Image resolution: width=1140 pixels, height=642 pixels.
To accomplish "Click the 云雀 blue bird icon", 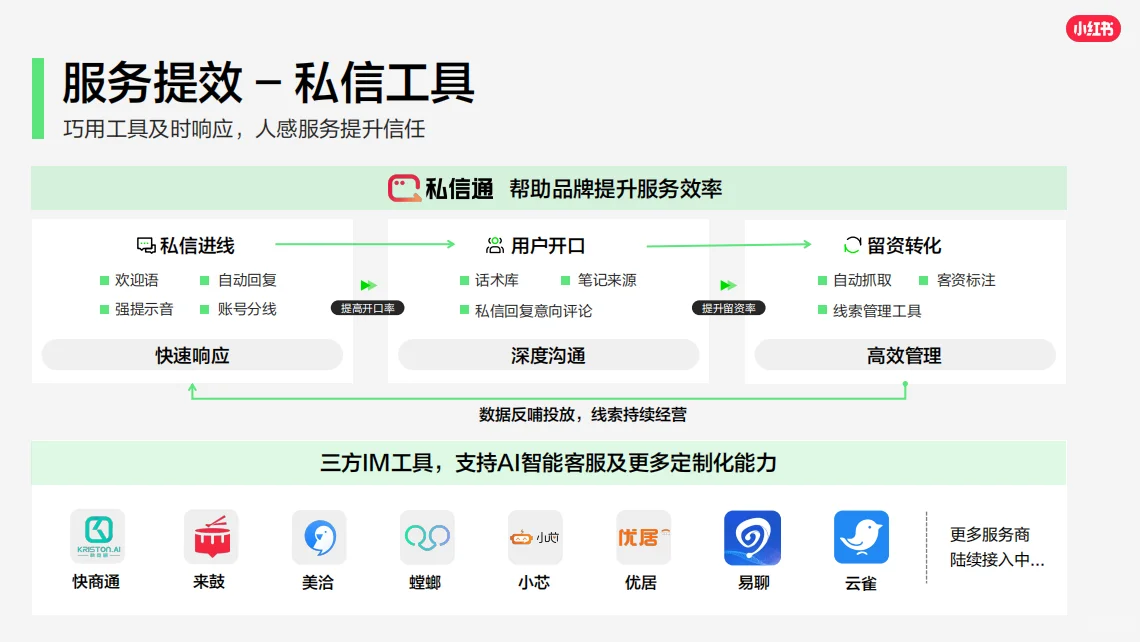I will [x=861, y=538].
